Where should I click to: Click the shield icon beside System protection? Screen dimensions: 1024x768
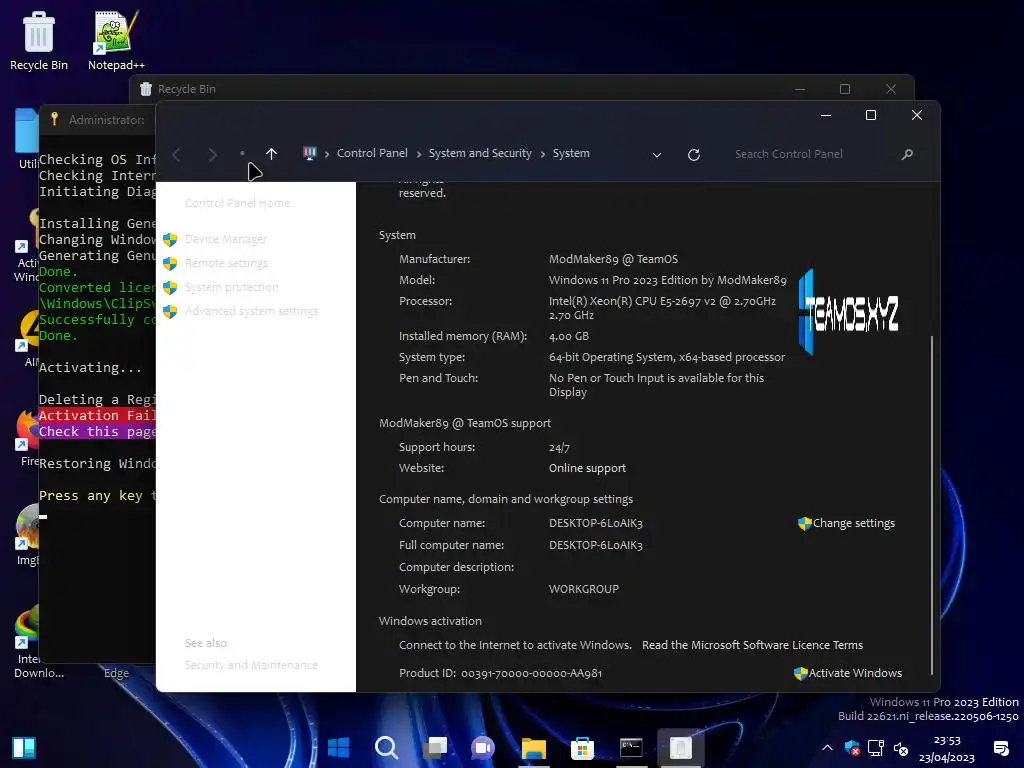(x=170, y=288)
